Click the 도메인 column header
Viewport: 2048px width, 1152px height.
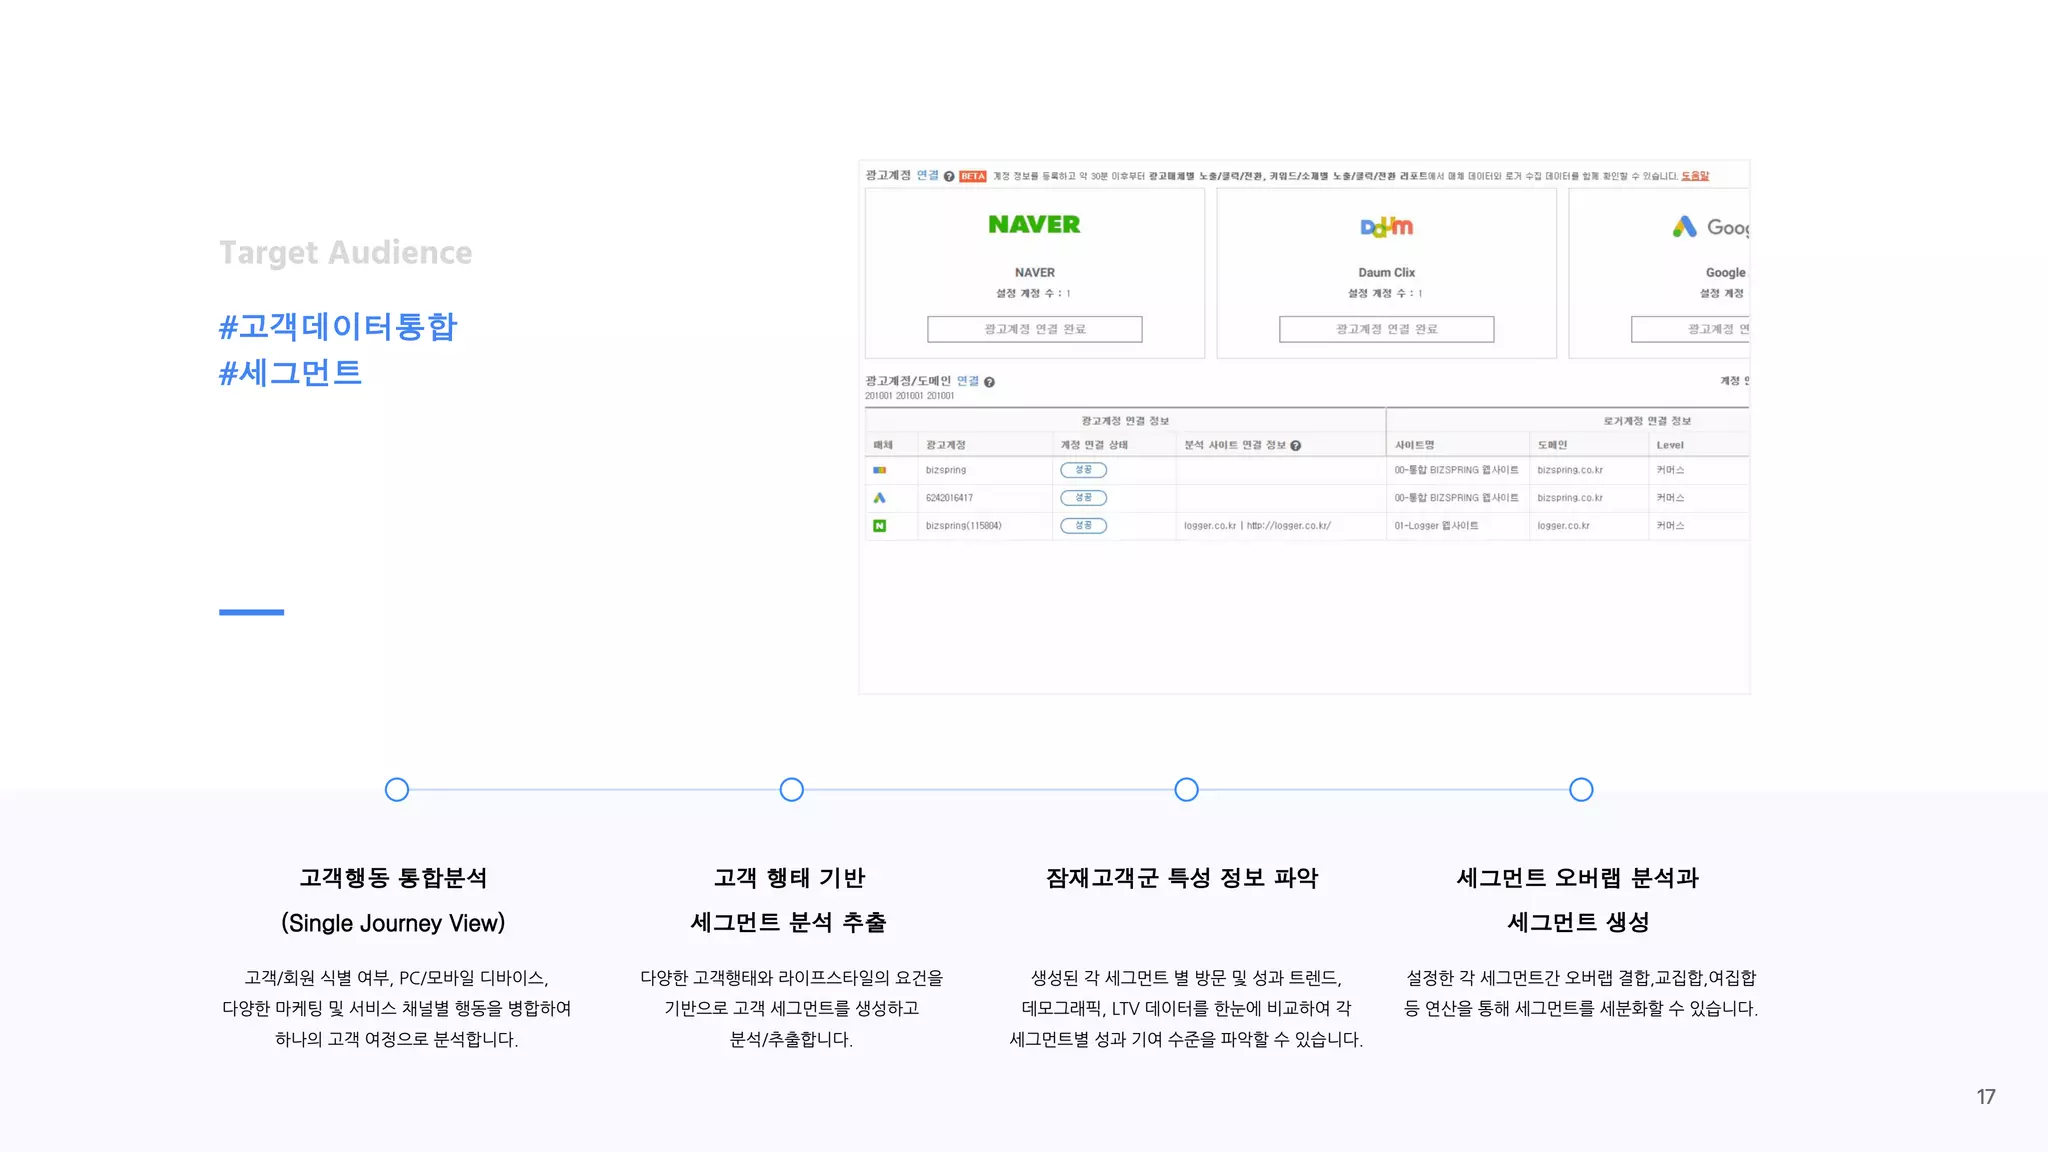[x=1553, y=445]
